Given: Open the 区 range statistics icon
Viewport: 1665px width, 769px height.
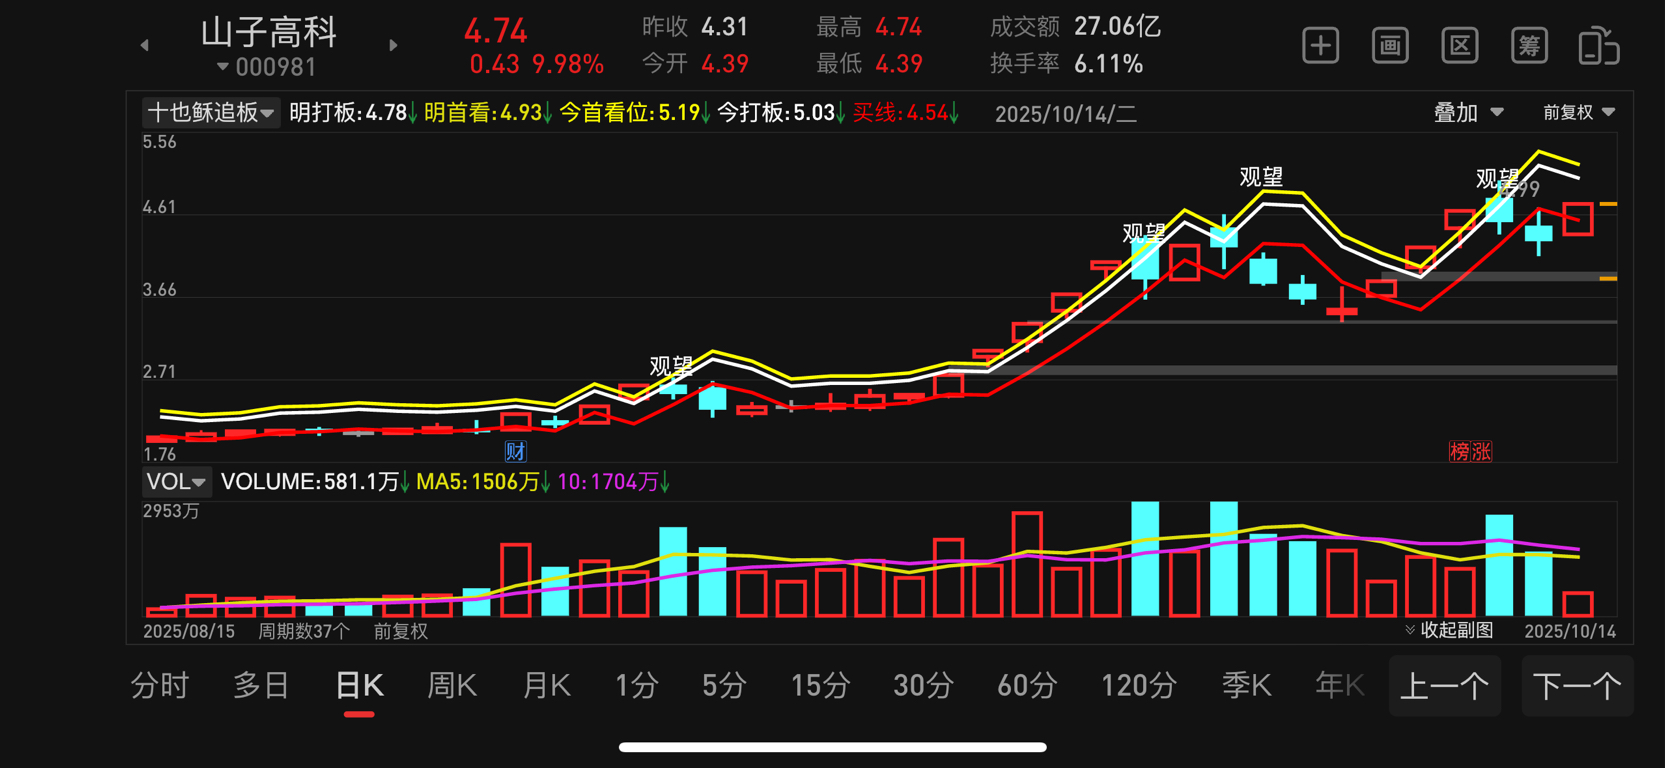Looking at the screenshot, I should pyautogui.click(x=1460, y=46).
